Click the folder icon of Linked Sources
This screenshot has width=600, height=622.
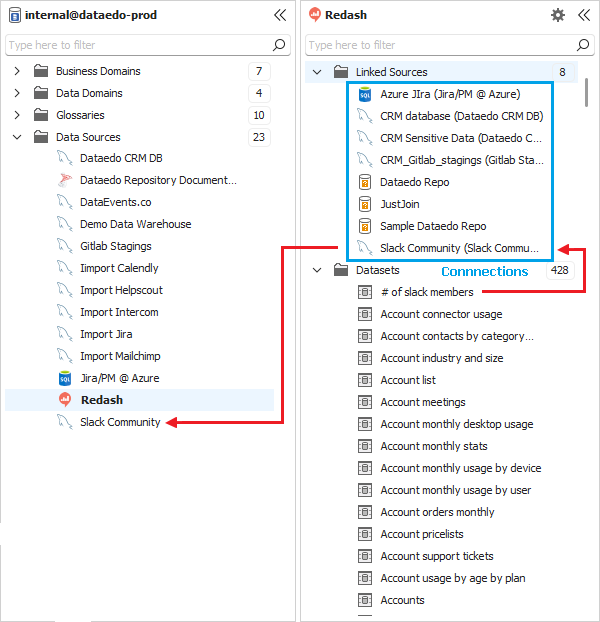pos(341,72)
